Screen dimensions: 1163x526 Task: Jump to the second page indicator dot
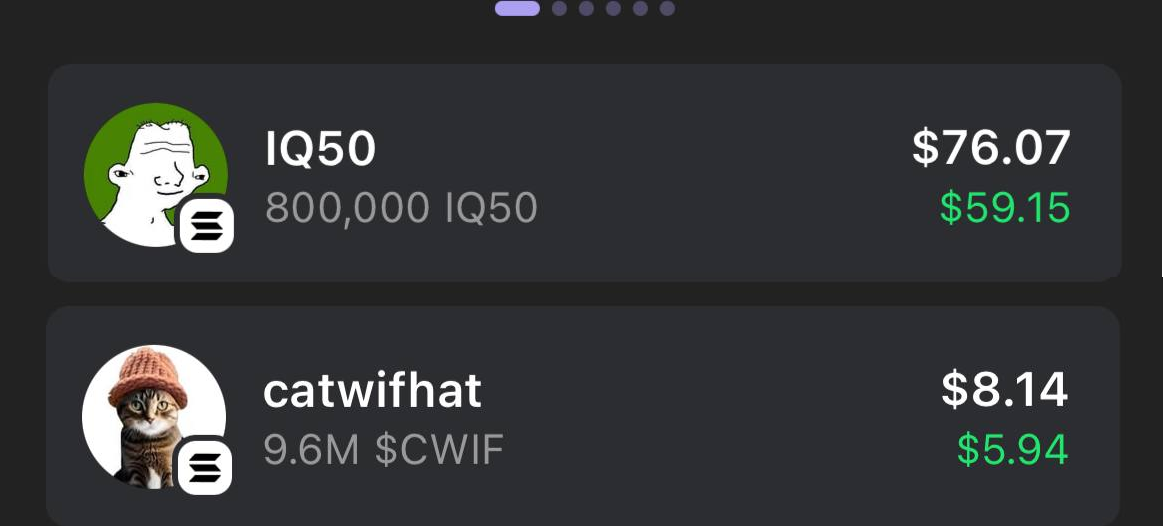click(x=559, y=9)
